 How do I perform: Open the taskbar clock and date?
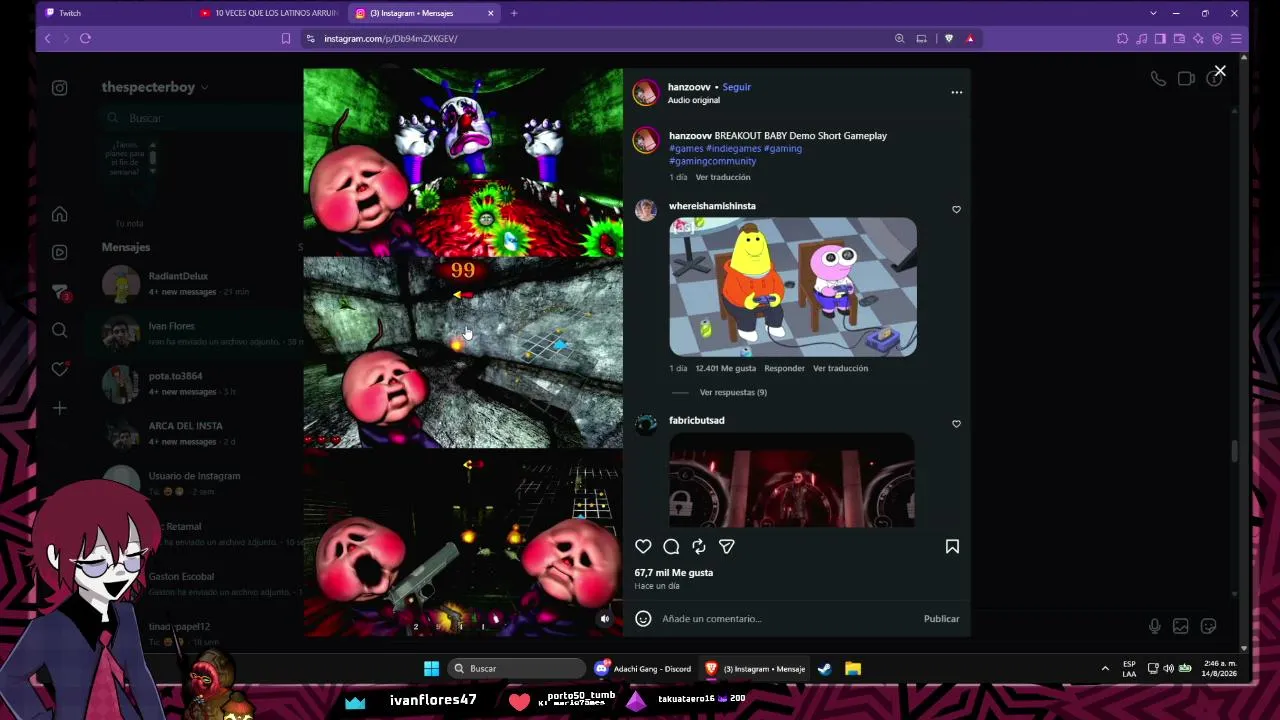click(x=1219, y=668)
